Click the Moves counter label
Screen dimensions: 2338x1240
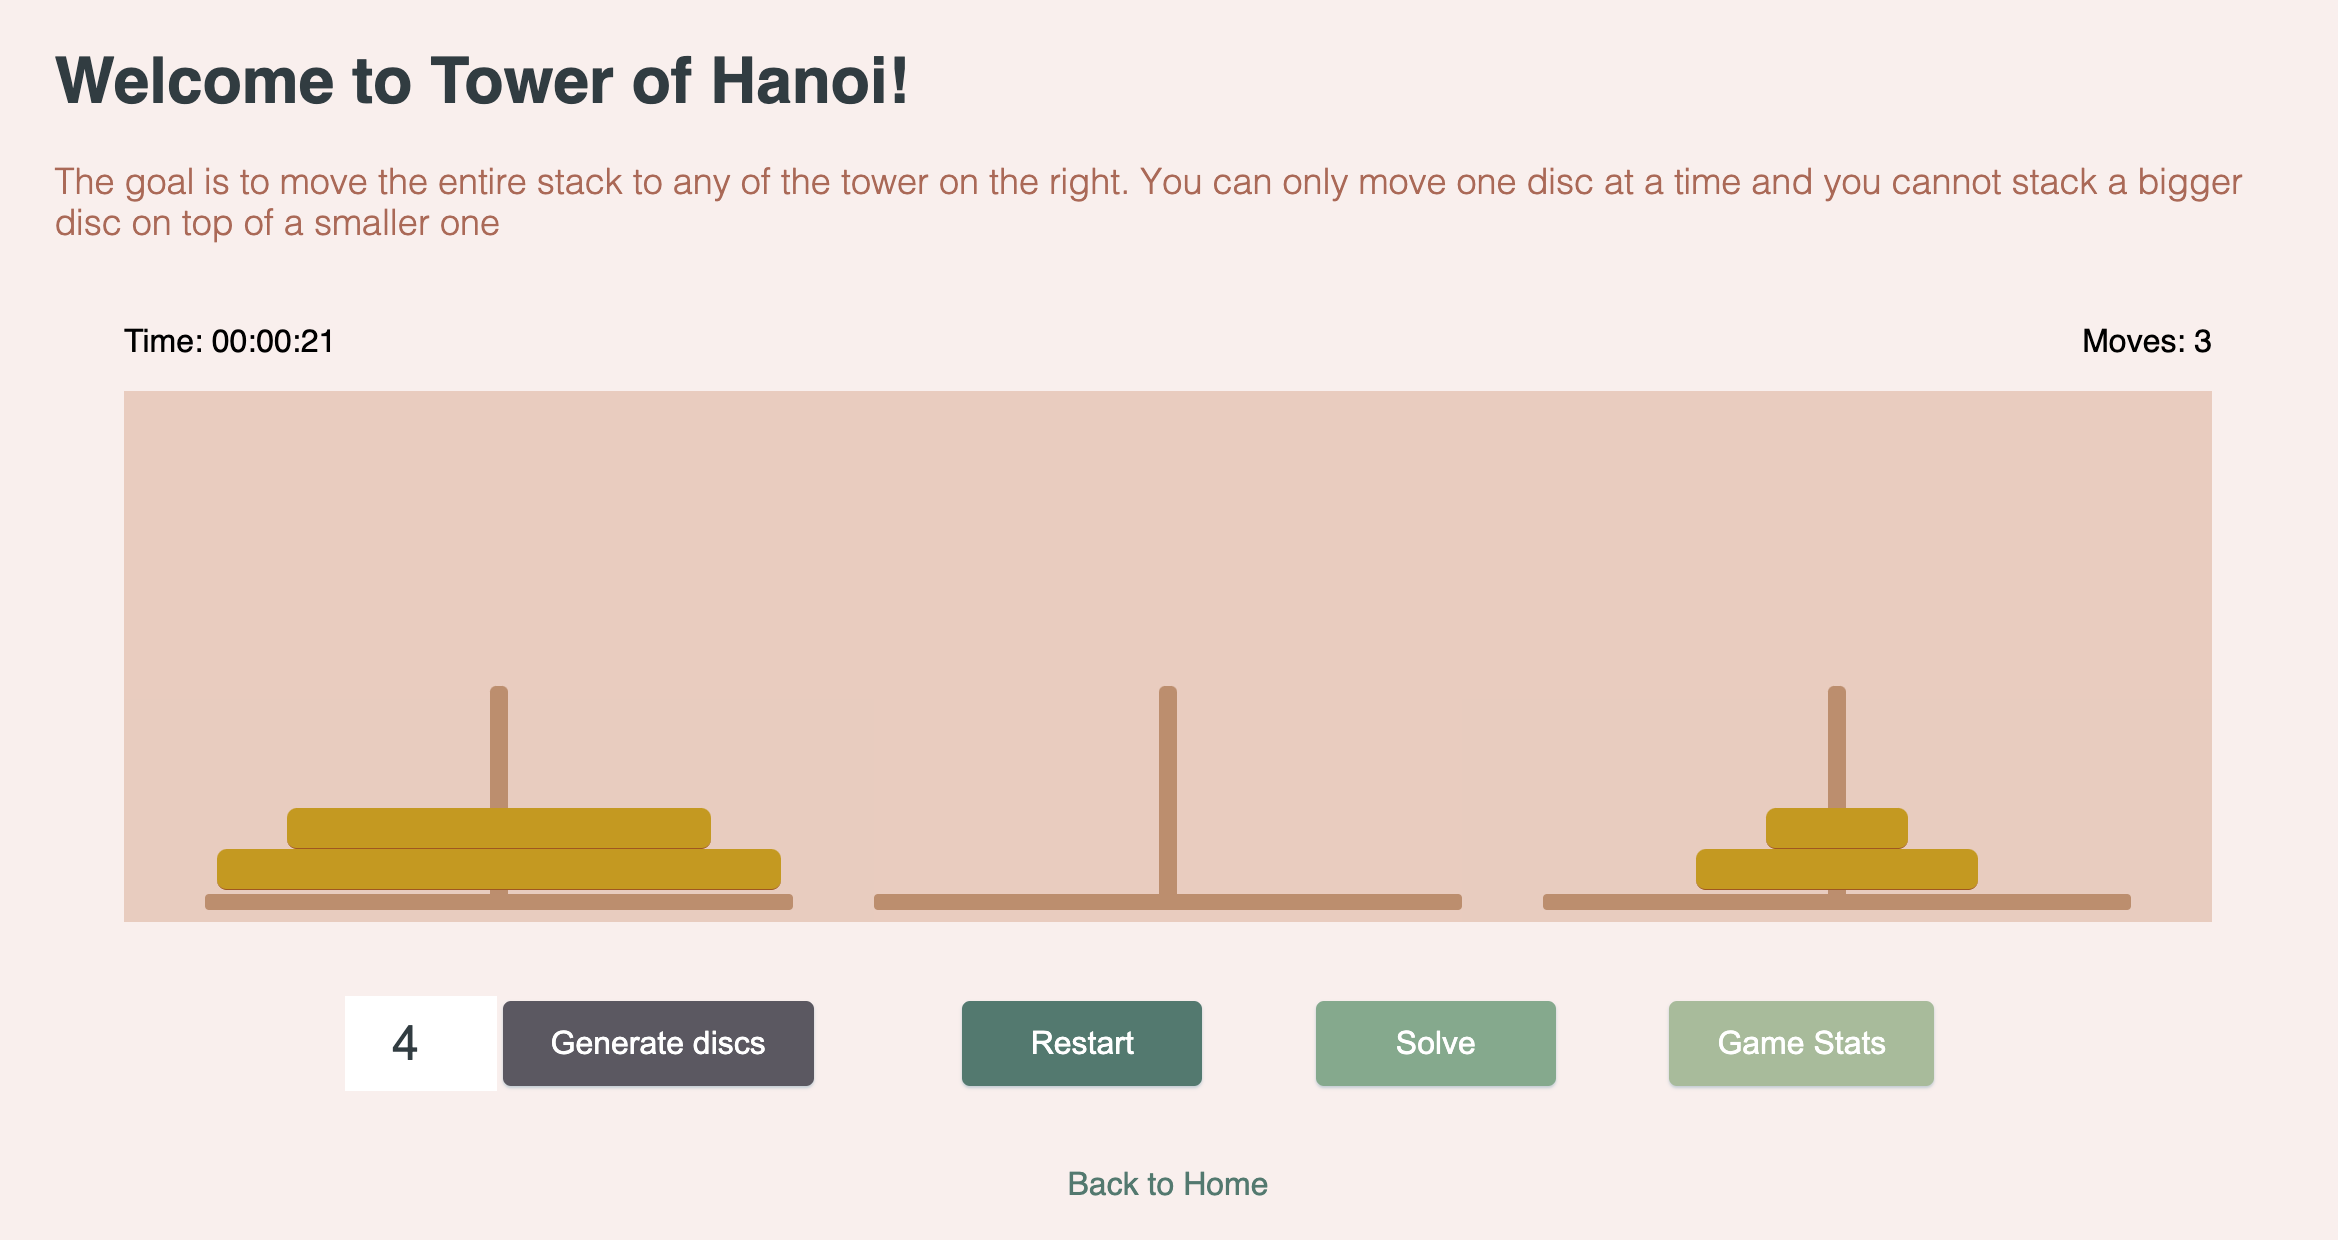coord(2147,341)
